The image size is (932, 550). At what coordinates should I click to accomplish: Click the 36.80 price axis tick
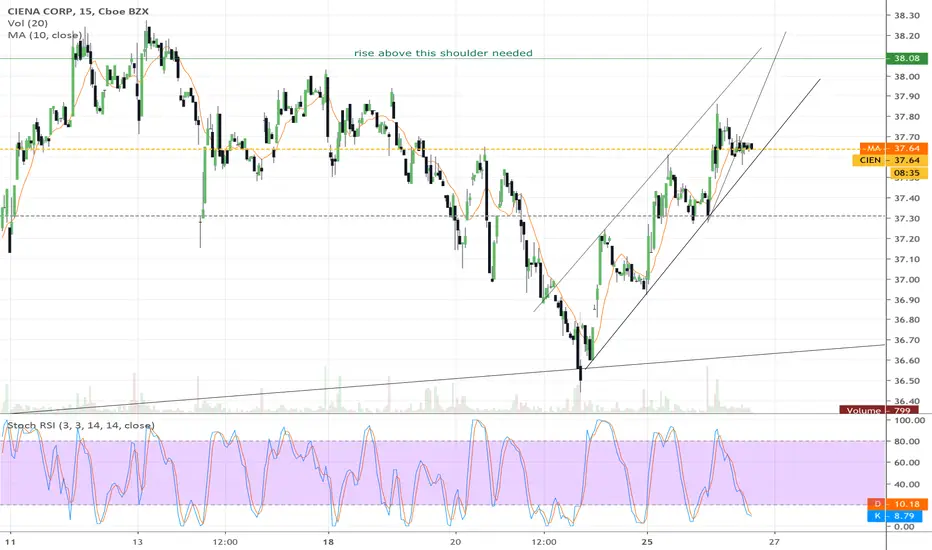[x=907, y=320]
